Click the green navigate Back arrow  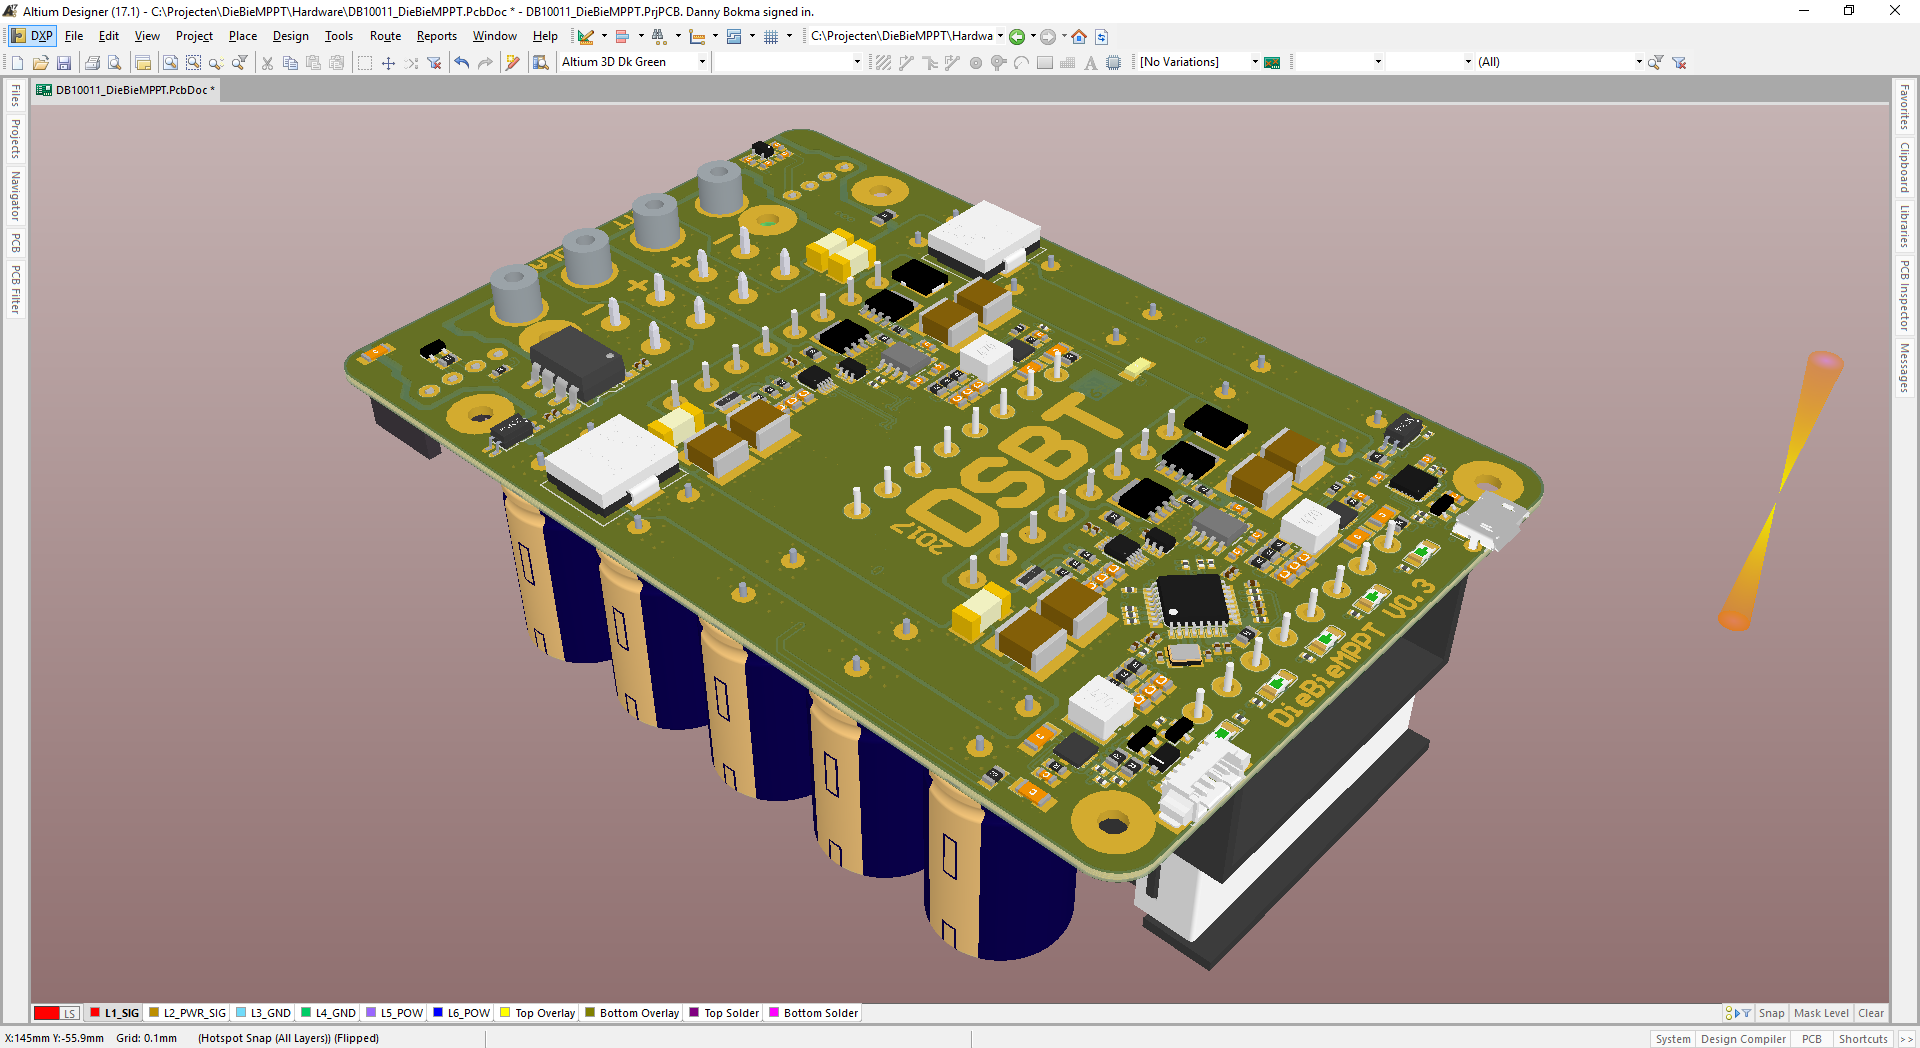(x=1017, y=37)
